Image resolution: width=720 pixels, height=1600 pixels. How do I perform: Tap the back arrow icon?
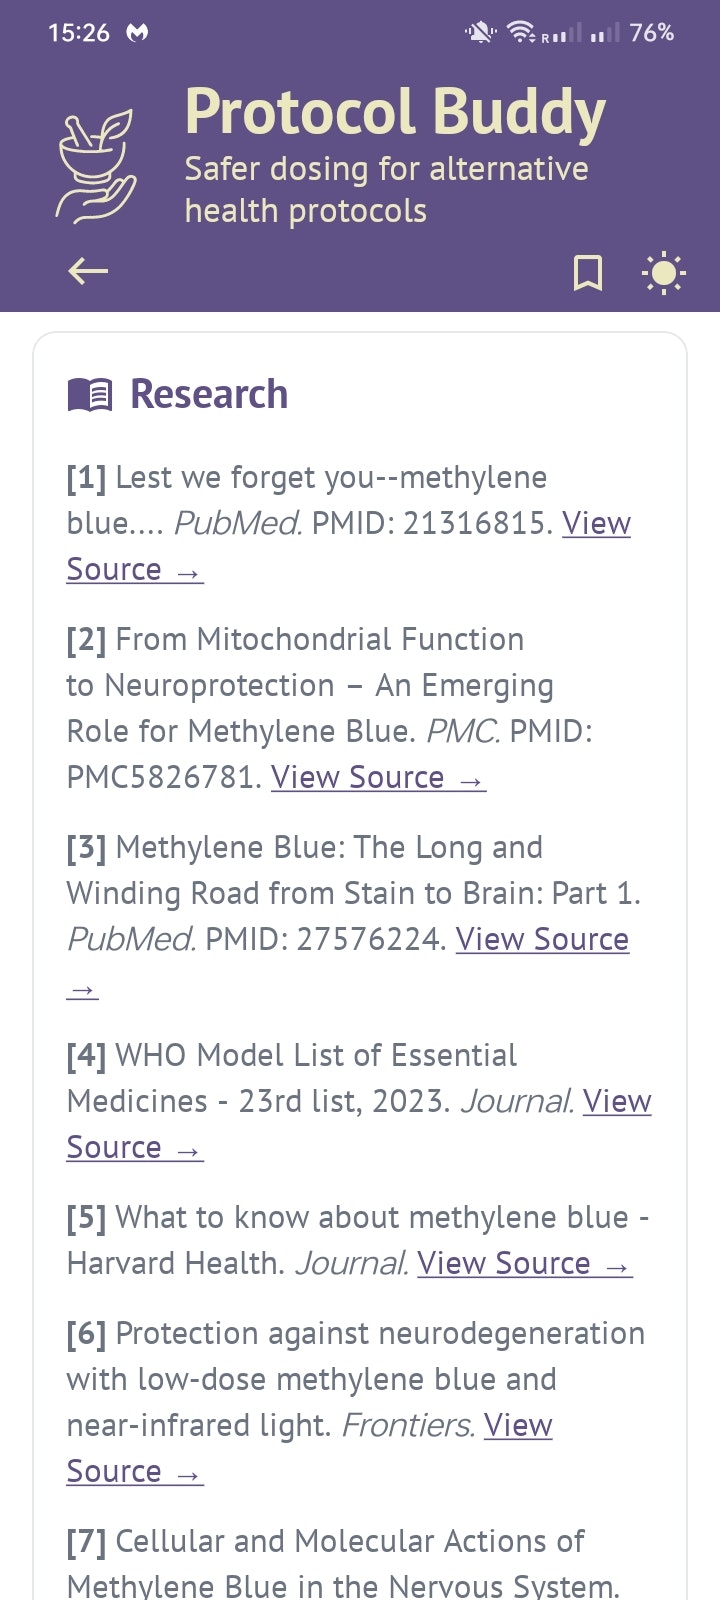(x=88, y=271)
